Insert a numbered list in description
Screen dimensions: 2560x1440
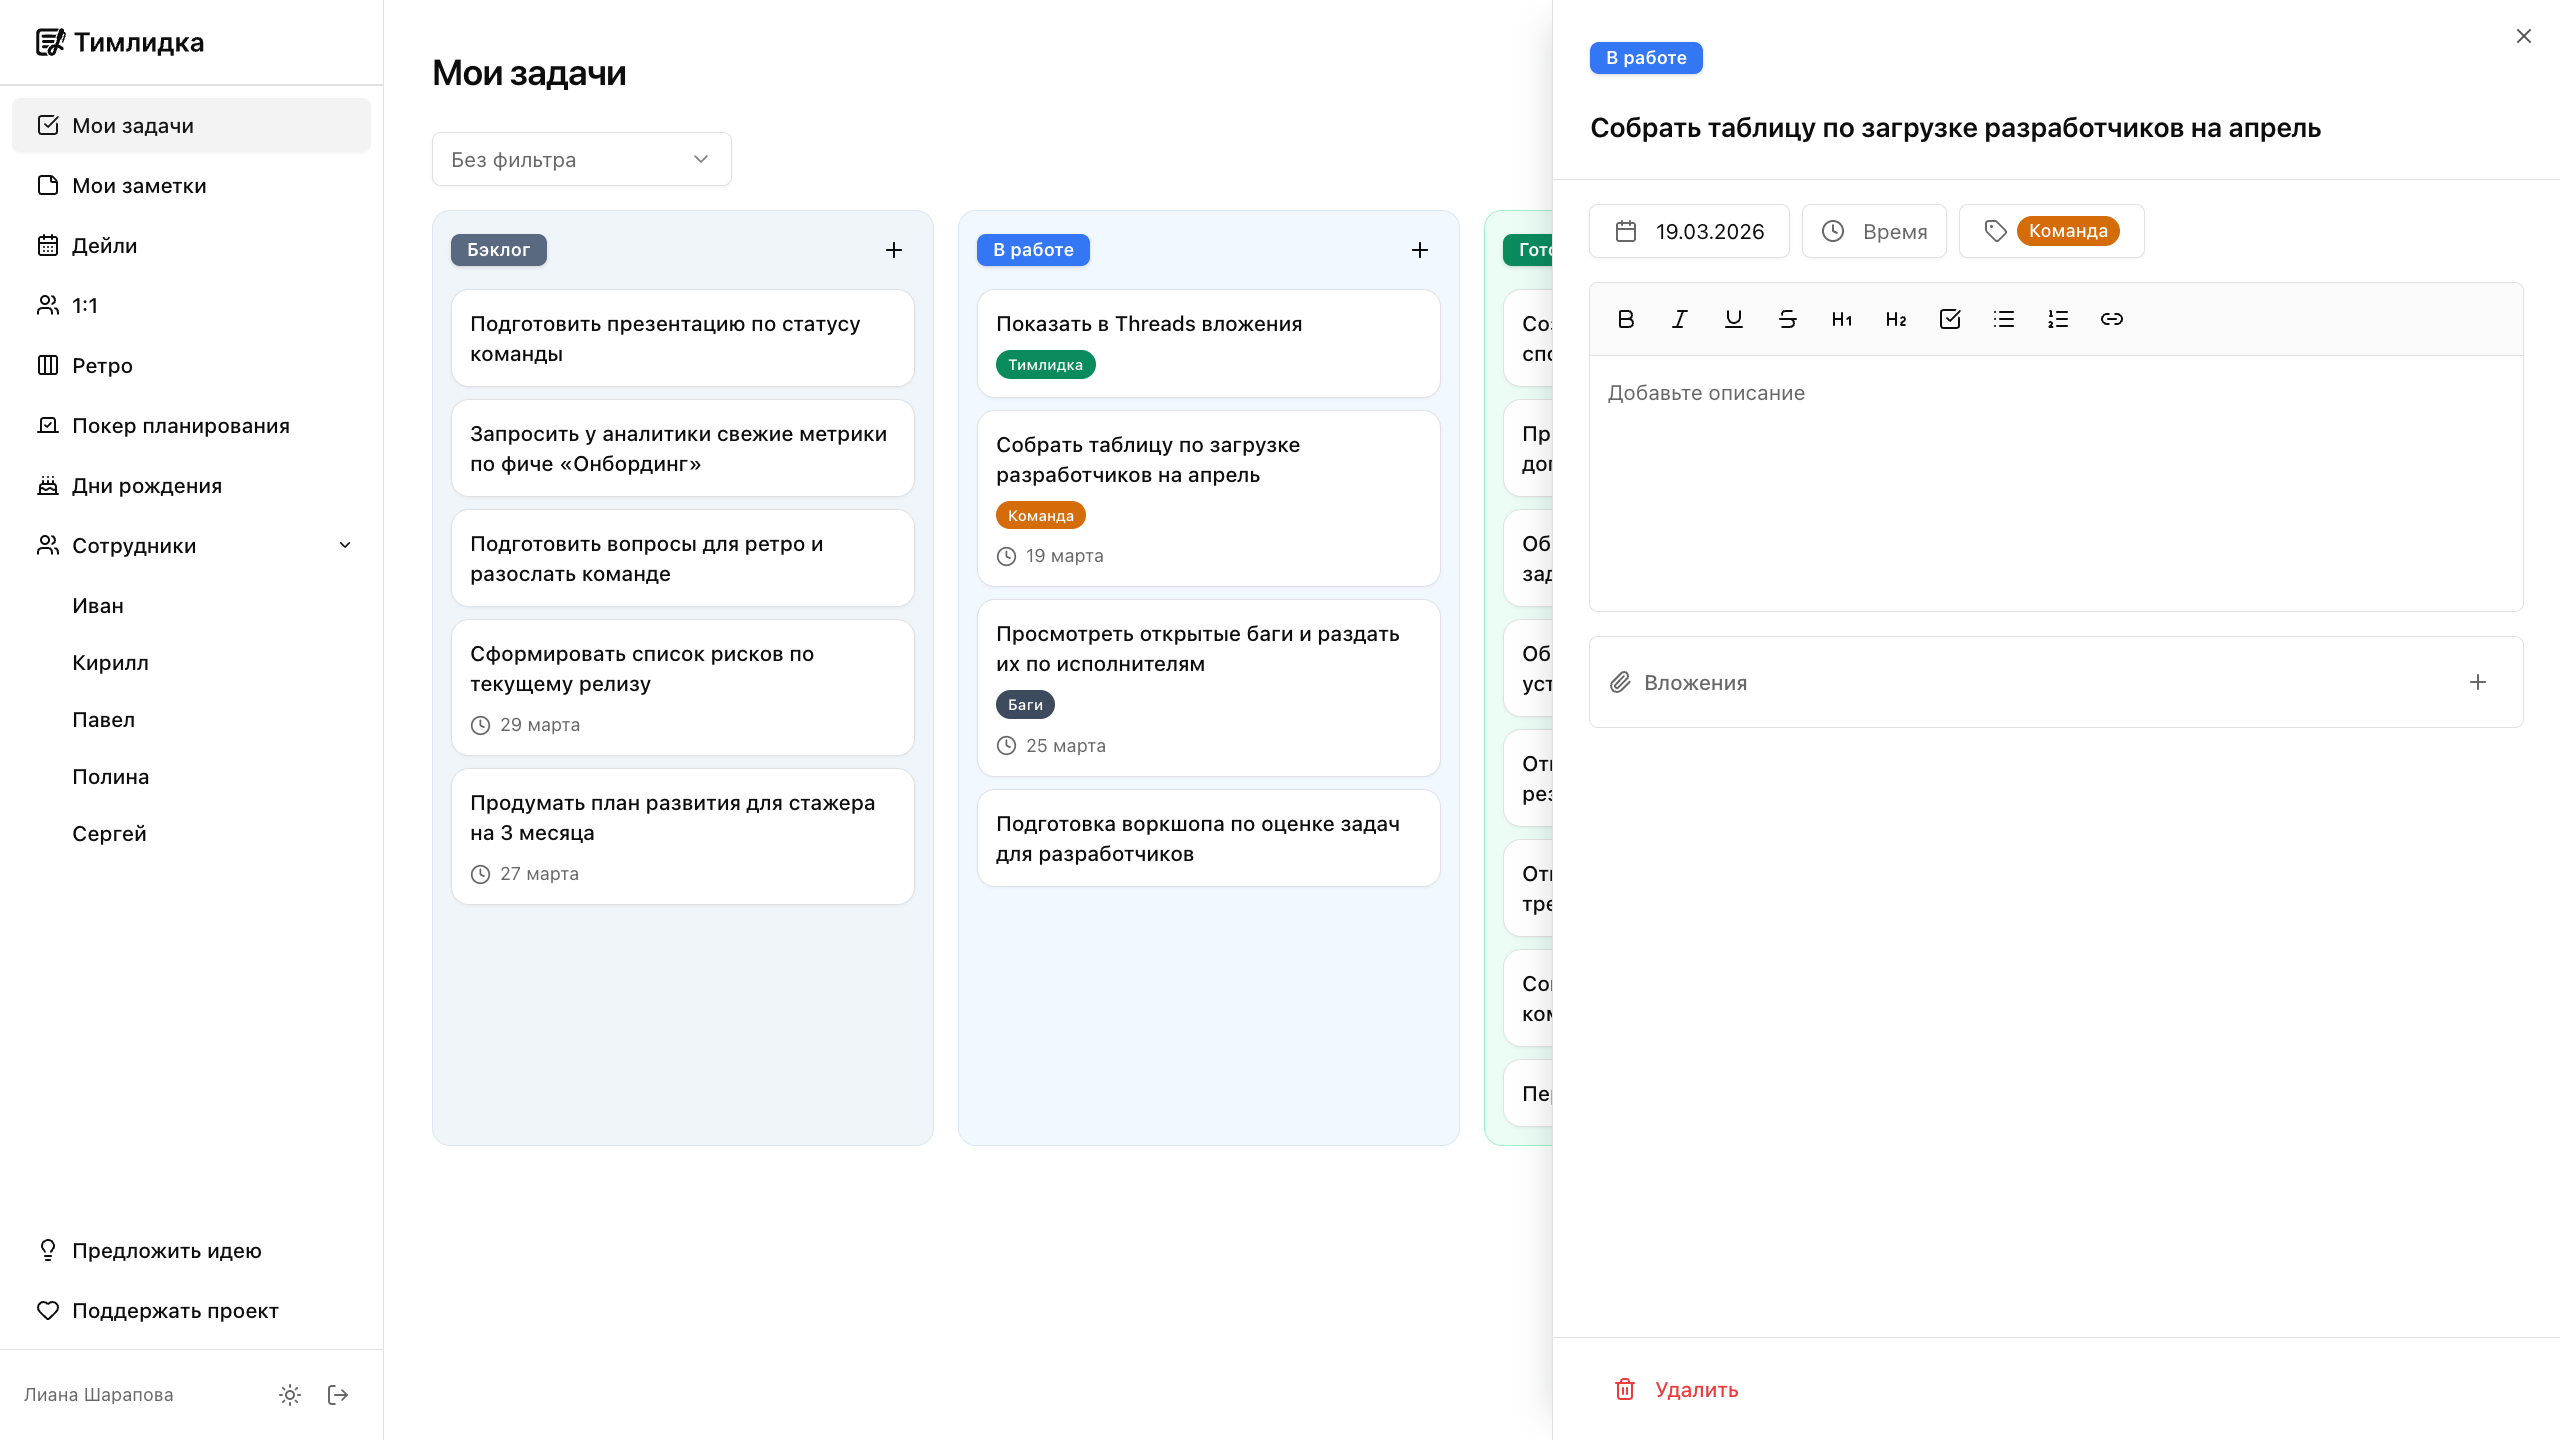[x=2058, y=319]
